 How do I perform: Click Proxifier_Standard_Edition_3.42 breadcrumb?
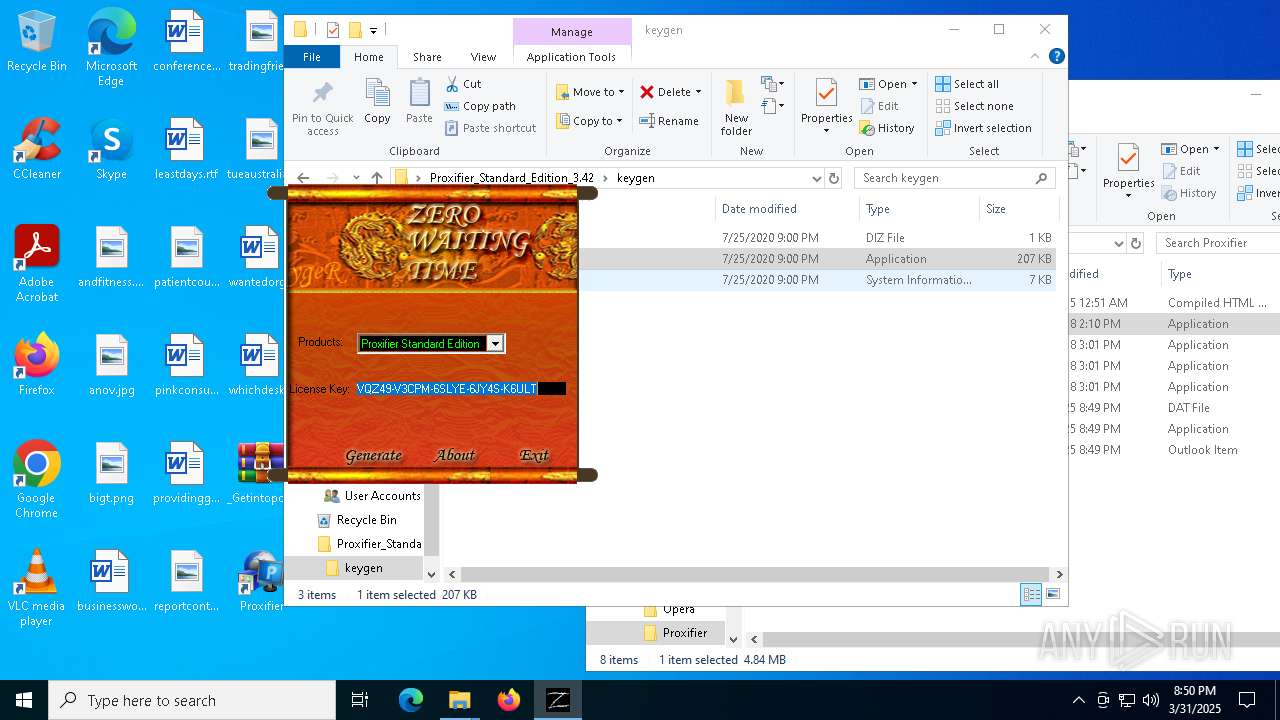(x=512, y=178)
